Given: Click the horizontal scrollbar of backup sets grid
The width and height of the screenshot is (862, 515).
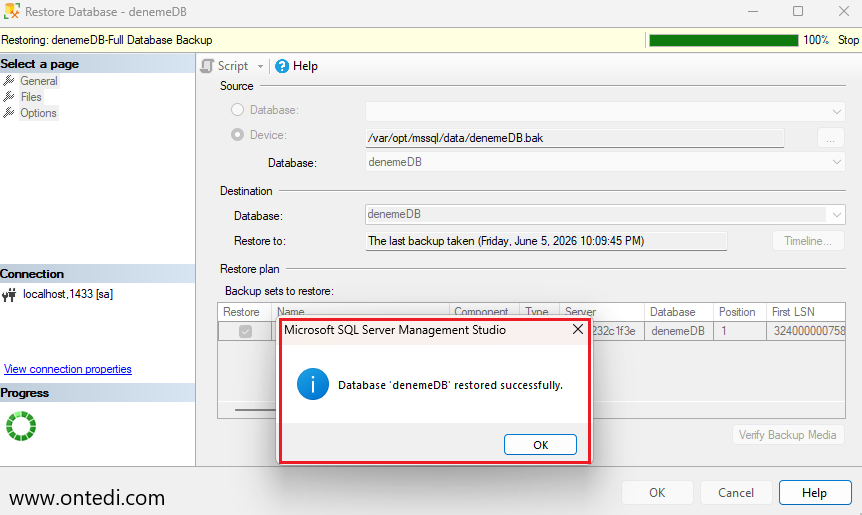Looking at the screenshot, I should [x=256, y=409].
